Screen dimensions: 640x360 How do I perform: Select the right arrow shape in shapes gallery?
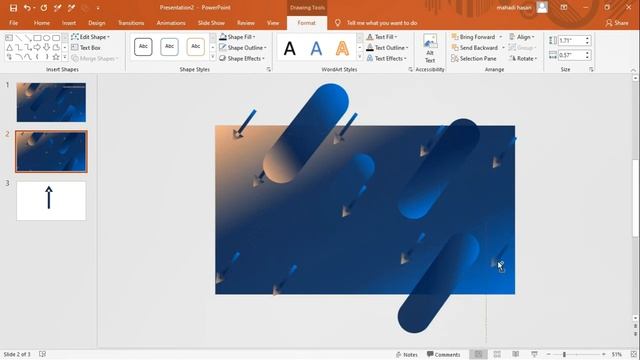37,47
